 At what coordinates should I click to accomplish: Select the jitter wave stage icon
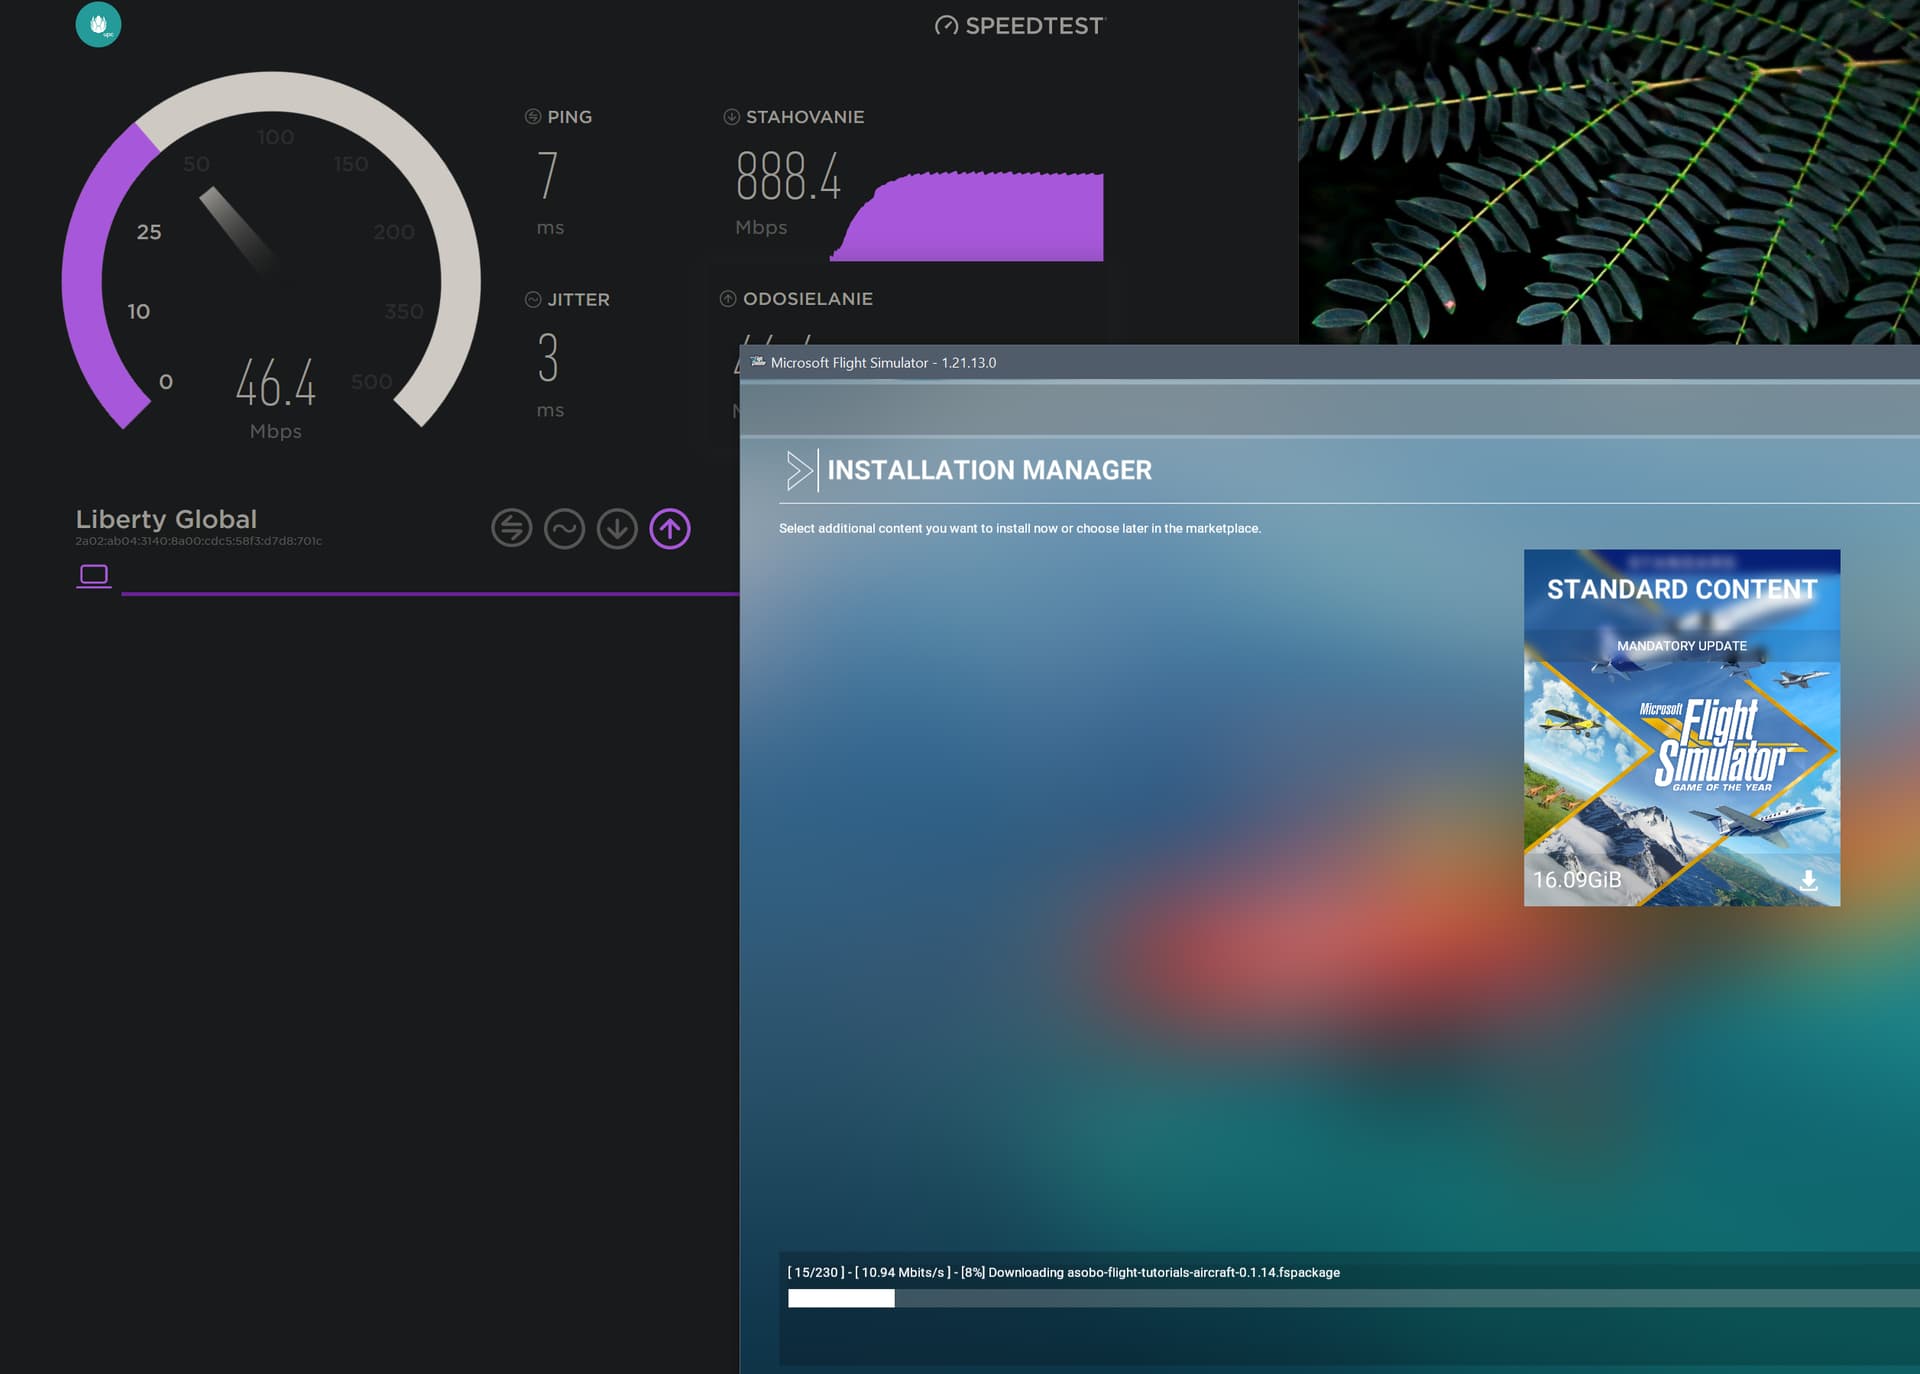564,528
